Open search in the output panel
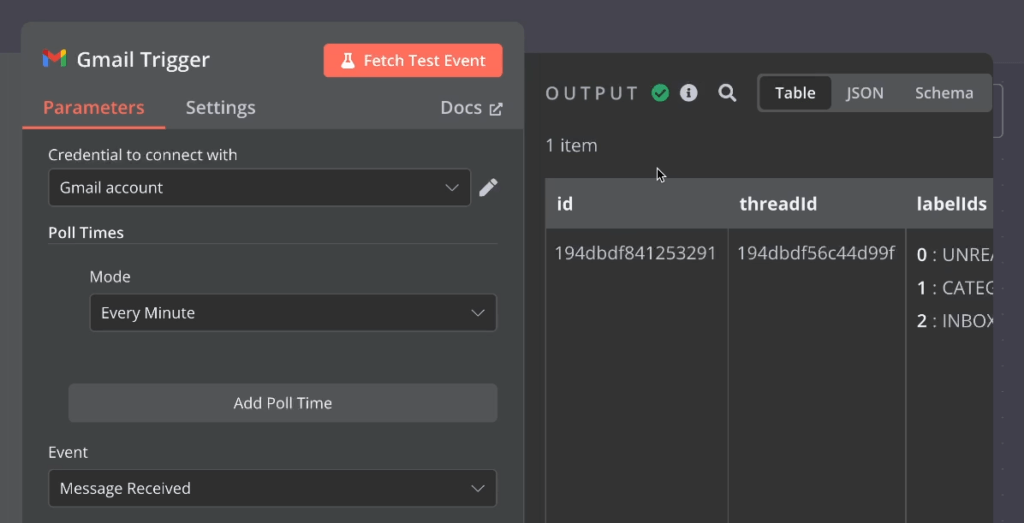 pyautogui.click(x=728, y=93)
